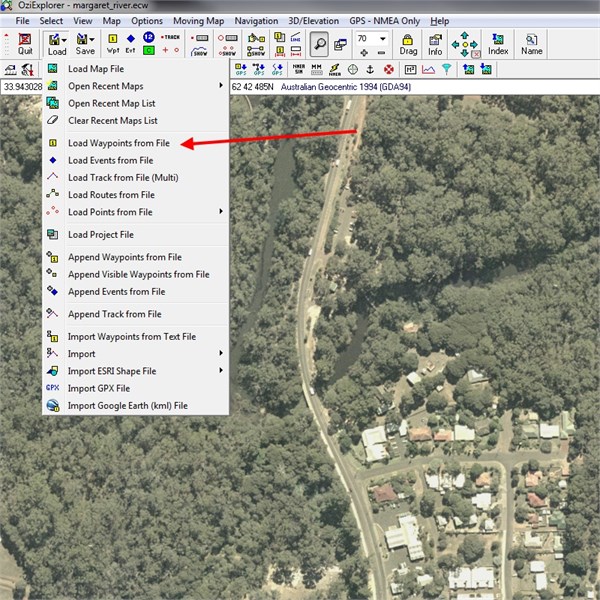Click the cyan funnel filter icon
Image resolution: width=600 pixels, height=600 pixels.
446,69
